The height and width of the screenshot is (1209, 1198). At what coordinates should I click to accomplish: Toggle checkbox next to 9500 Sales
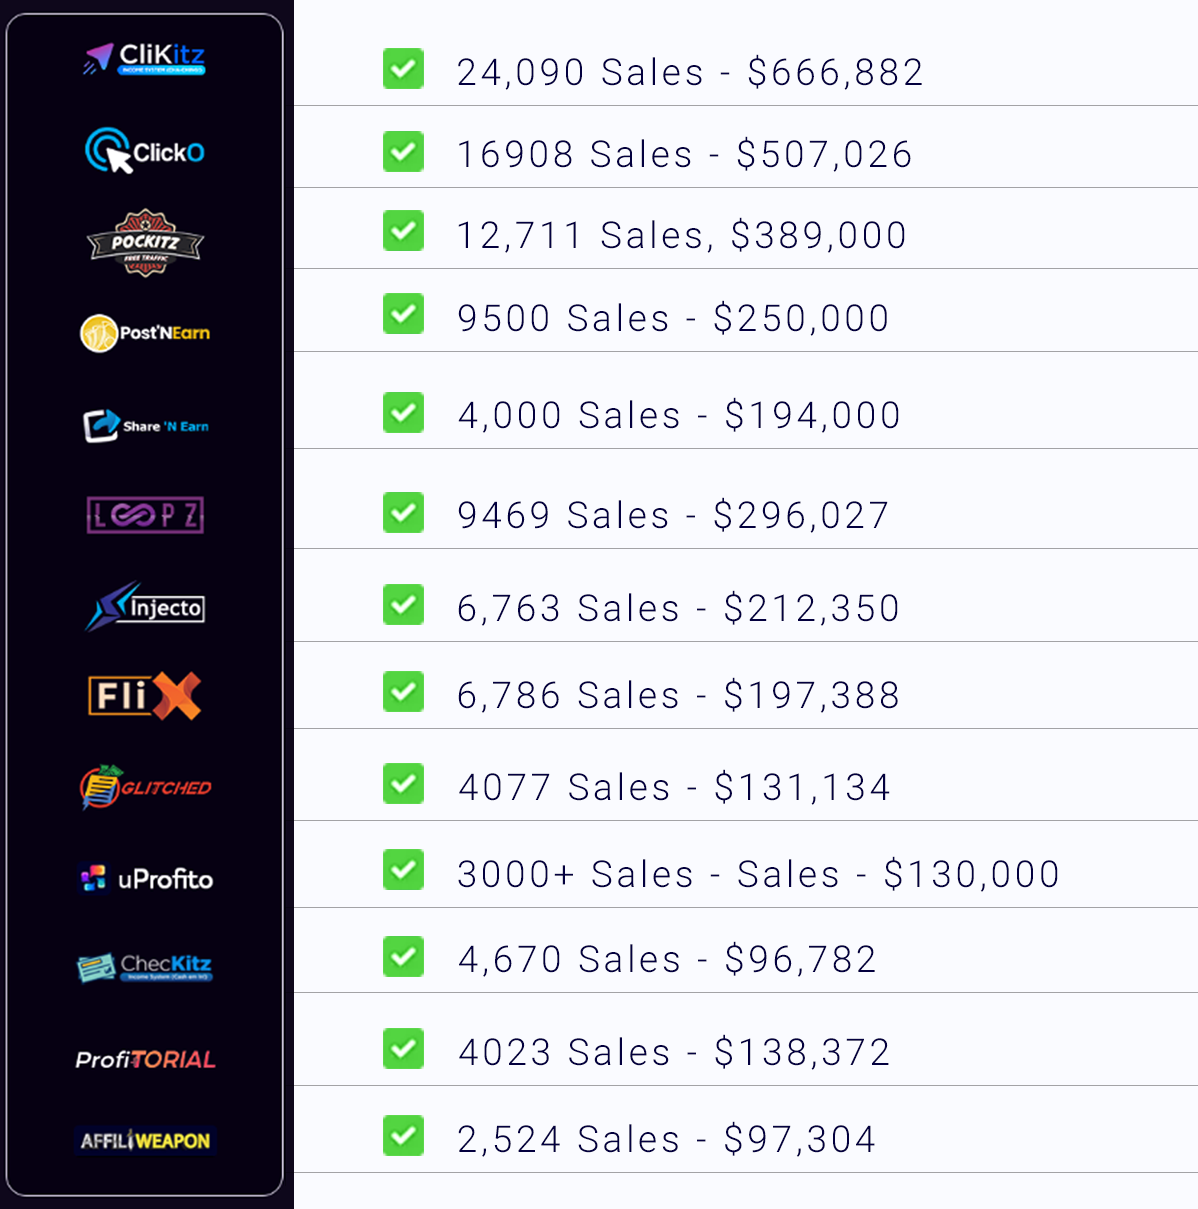click(x=403, y=313)
